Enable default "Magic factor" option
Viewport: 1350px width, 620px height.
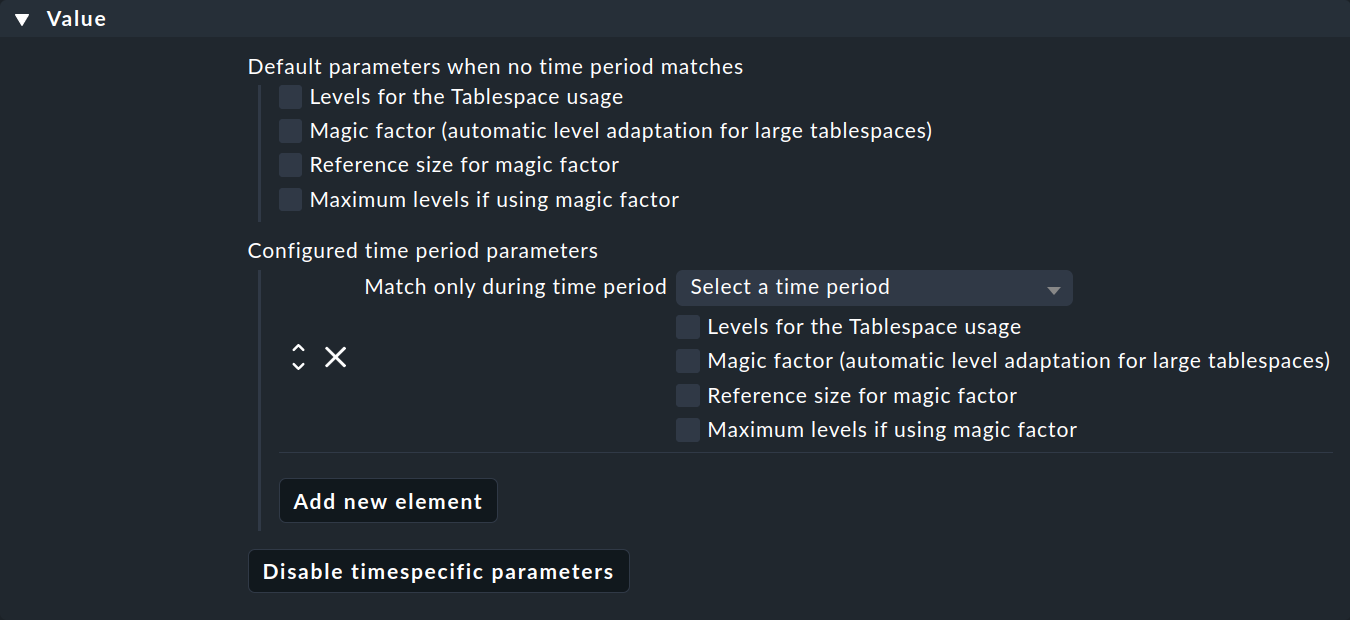pyautogui.click(x=289, y=130)
